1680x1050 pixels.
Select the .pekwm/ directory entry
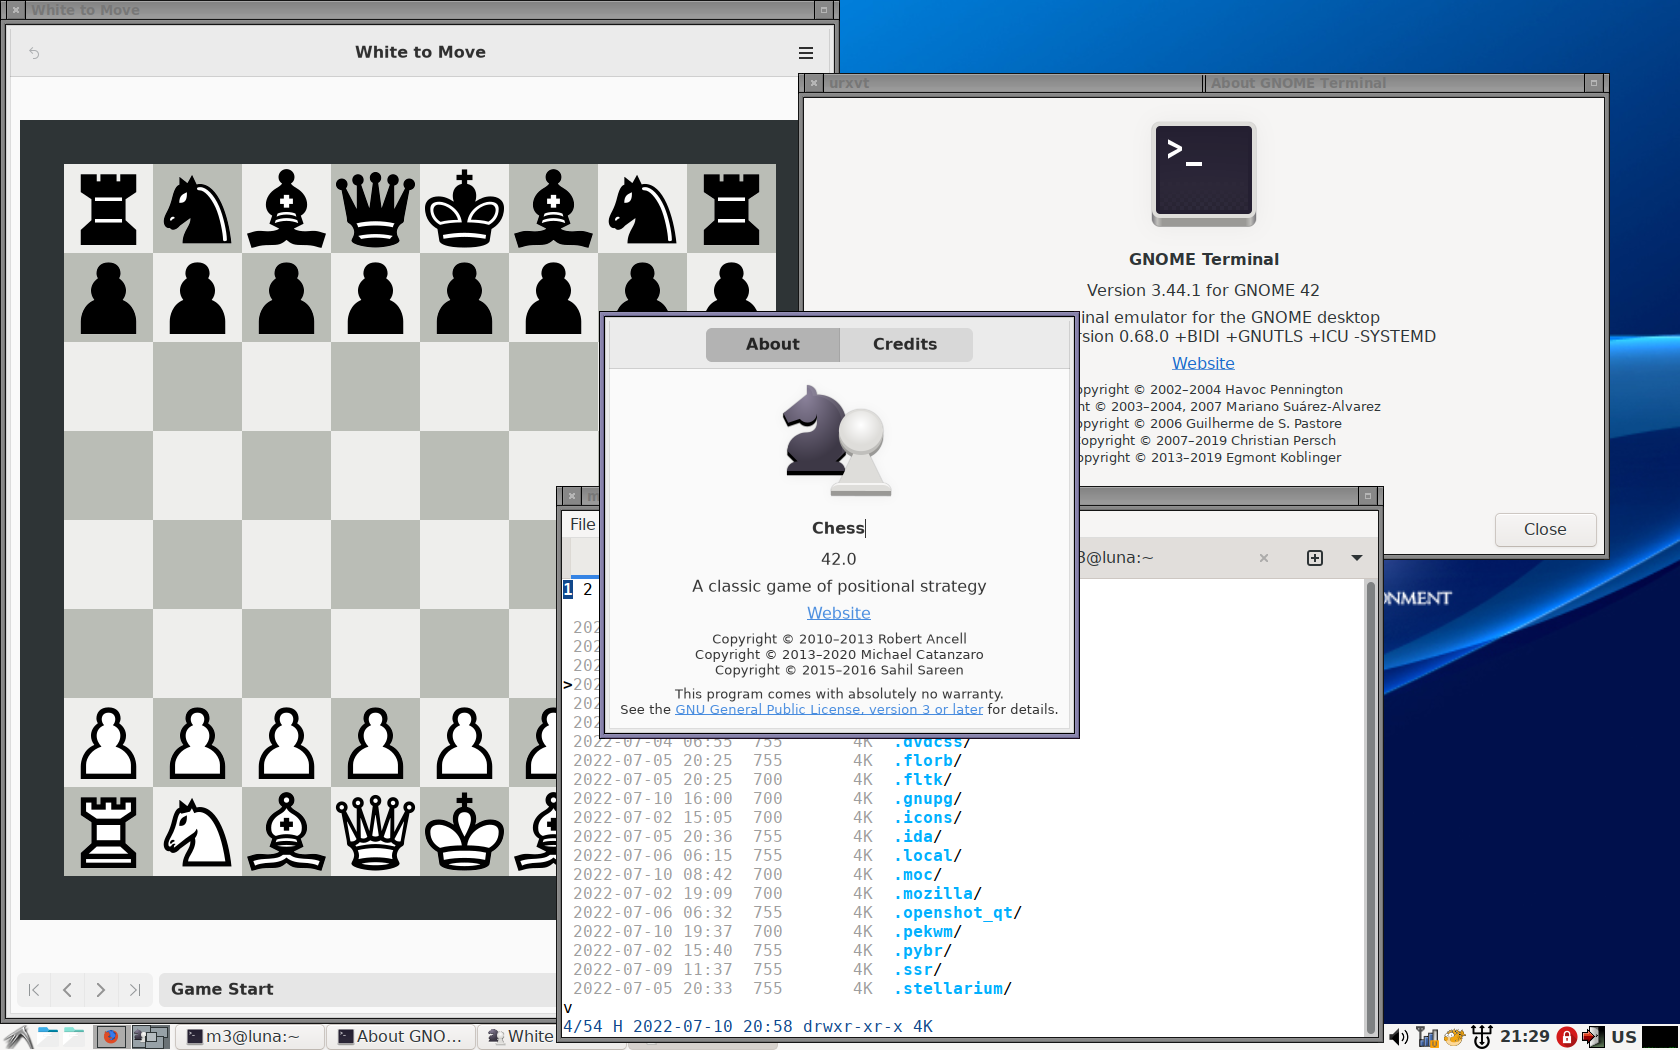click(x=928, y=932)
